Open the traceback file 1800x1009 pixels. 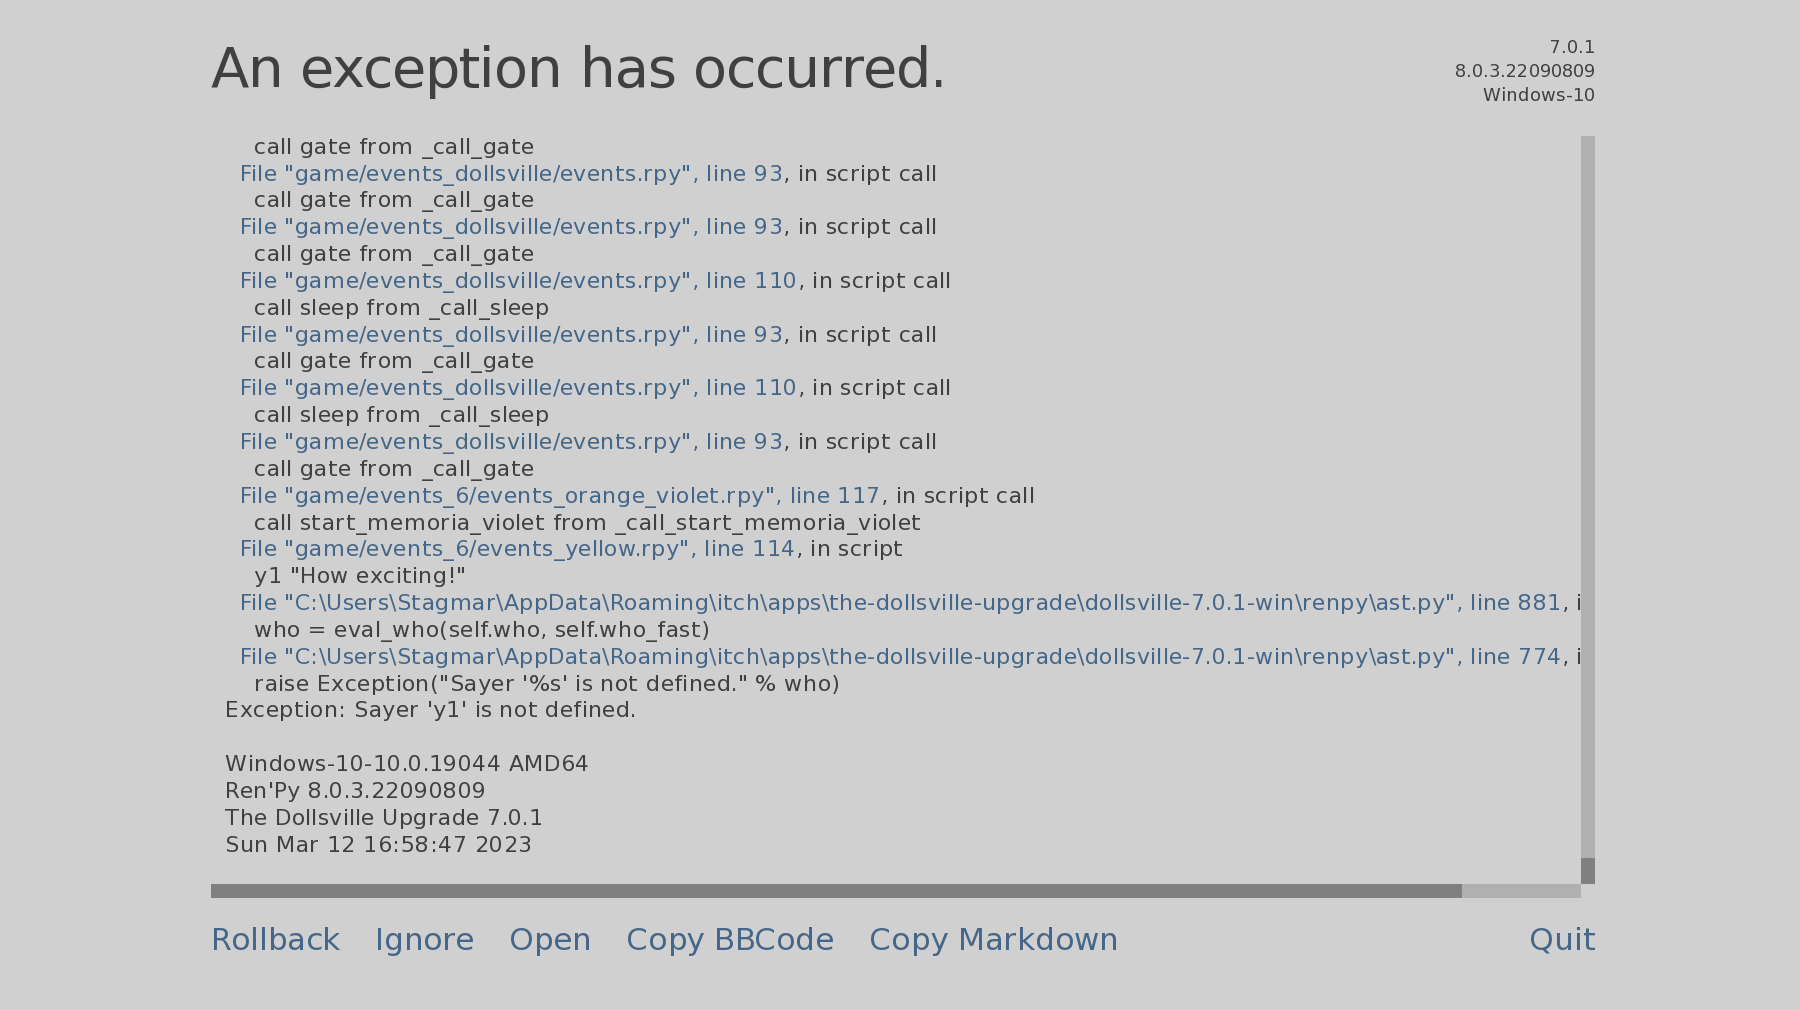coord(550,940)
